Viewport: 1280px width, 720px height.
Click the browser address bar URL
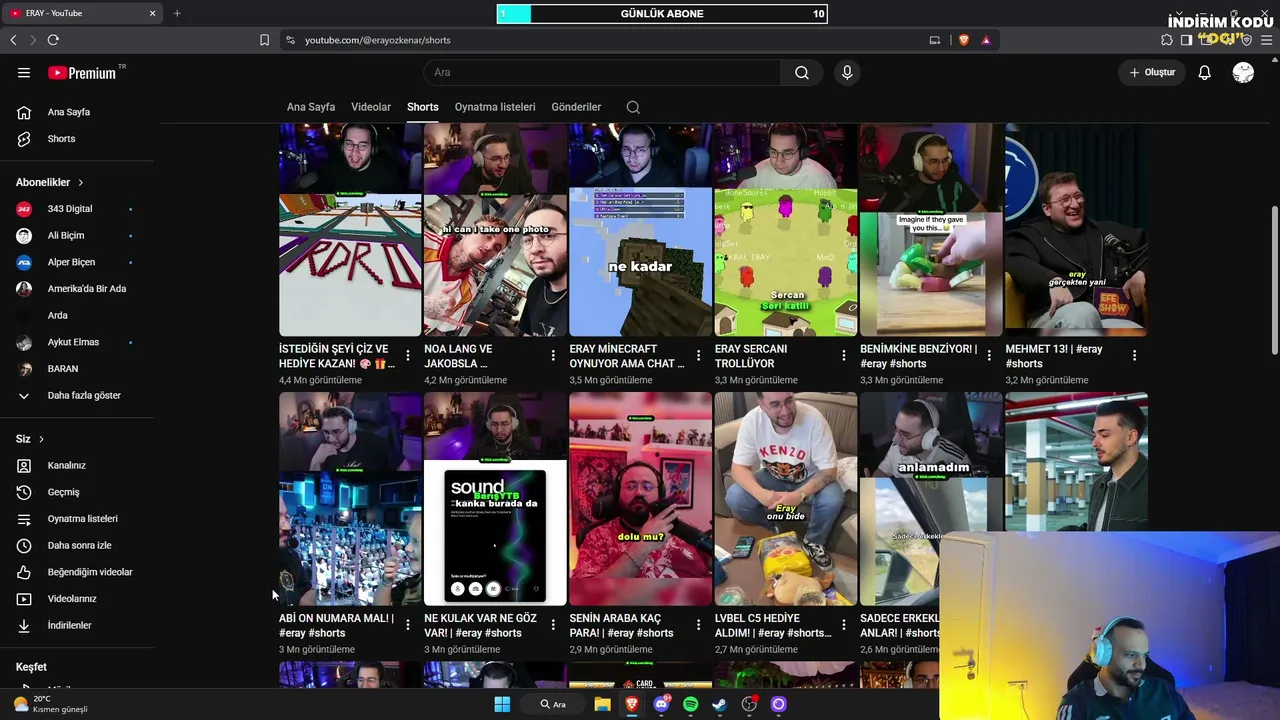click(x=378, y=40)
